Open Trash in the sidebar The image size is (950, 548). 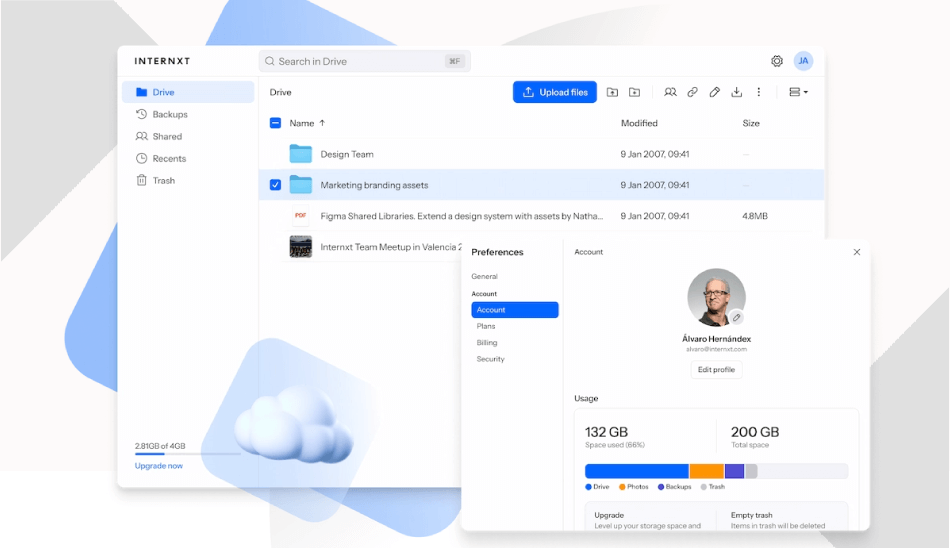tap(188, 181)
